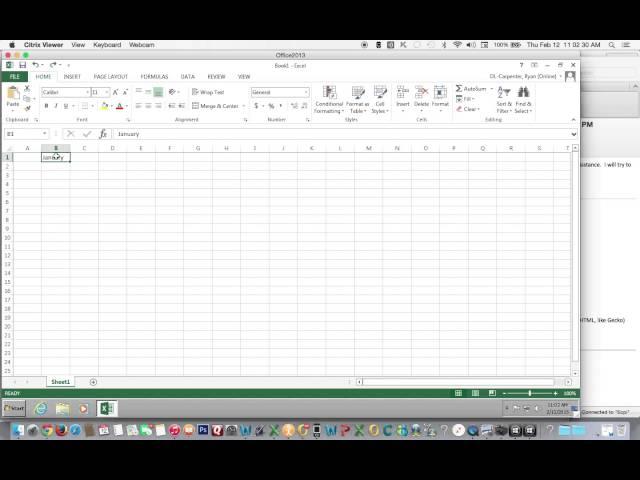Viewport: 640px width, 480px height.
Task: Click the green FILE button
Action: (14, 76)
